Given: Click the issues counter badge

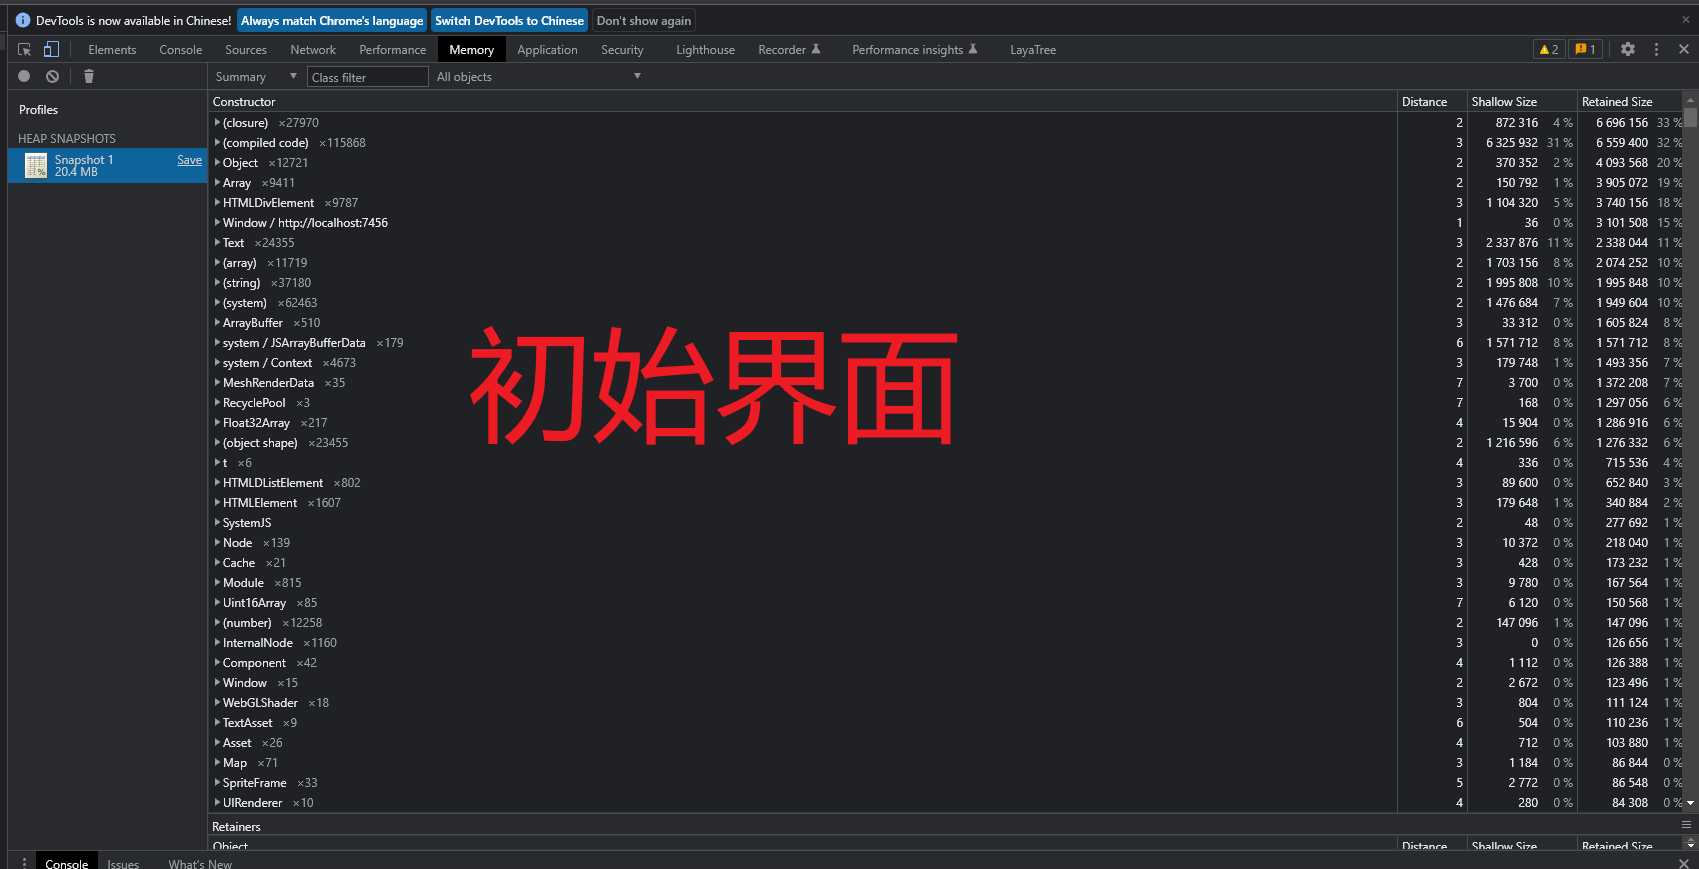Looking at the screenshot, I should tap(1585, 49).
